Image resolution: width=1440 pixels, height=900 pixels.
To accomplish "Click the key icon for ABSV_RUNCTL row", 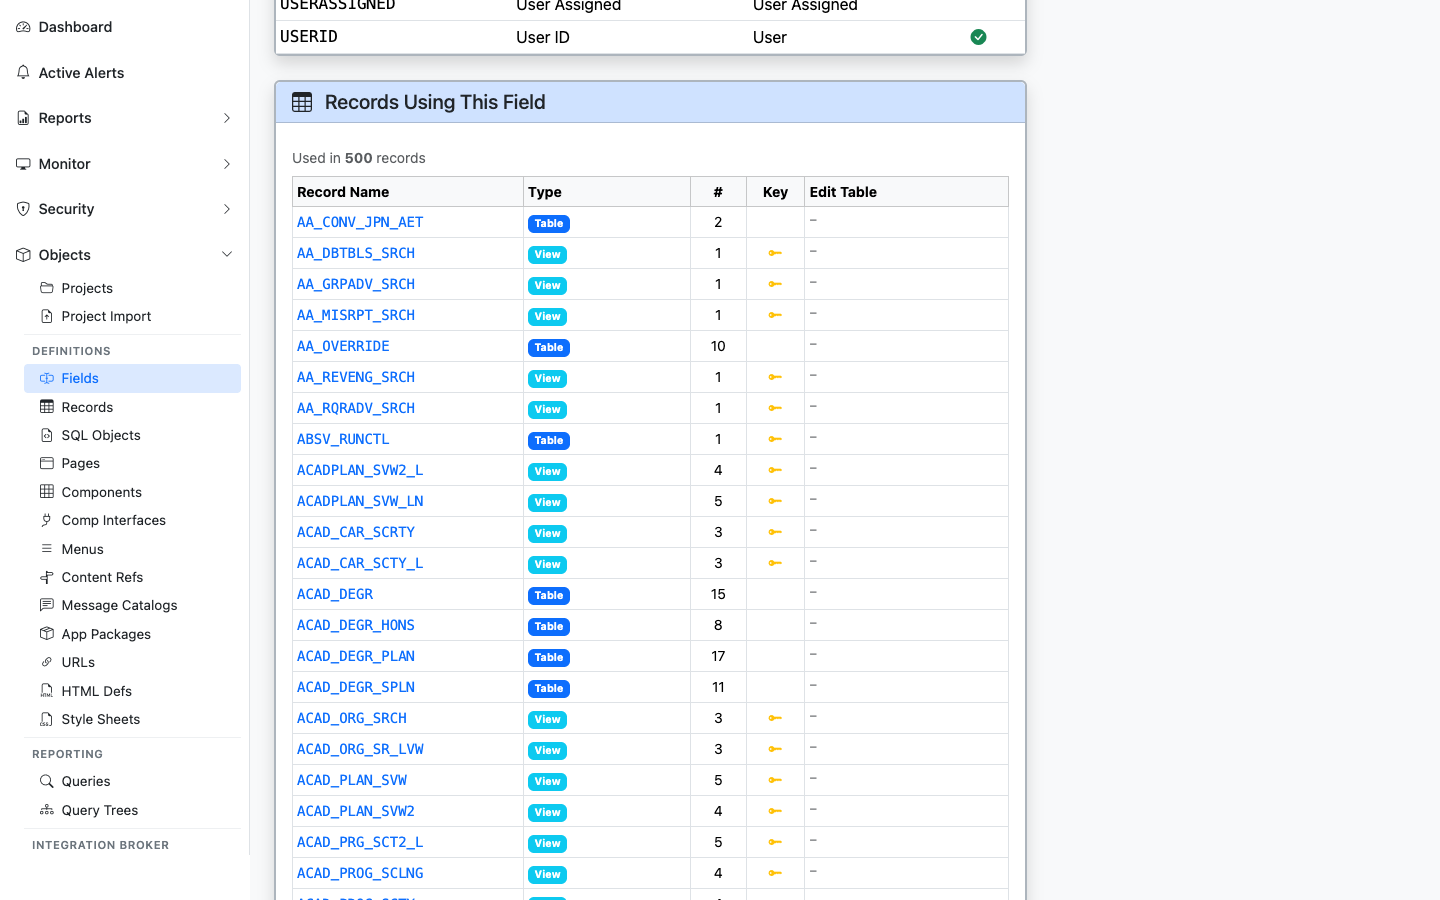I will [775, 439].
